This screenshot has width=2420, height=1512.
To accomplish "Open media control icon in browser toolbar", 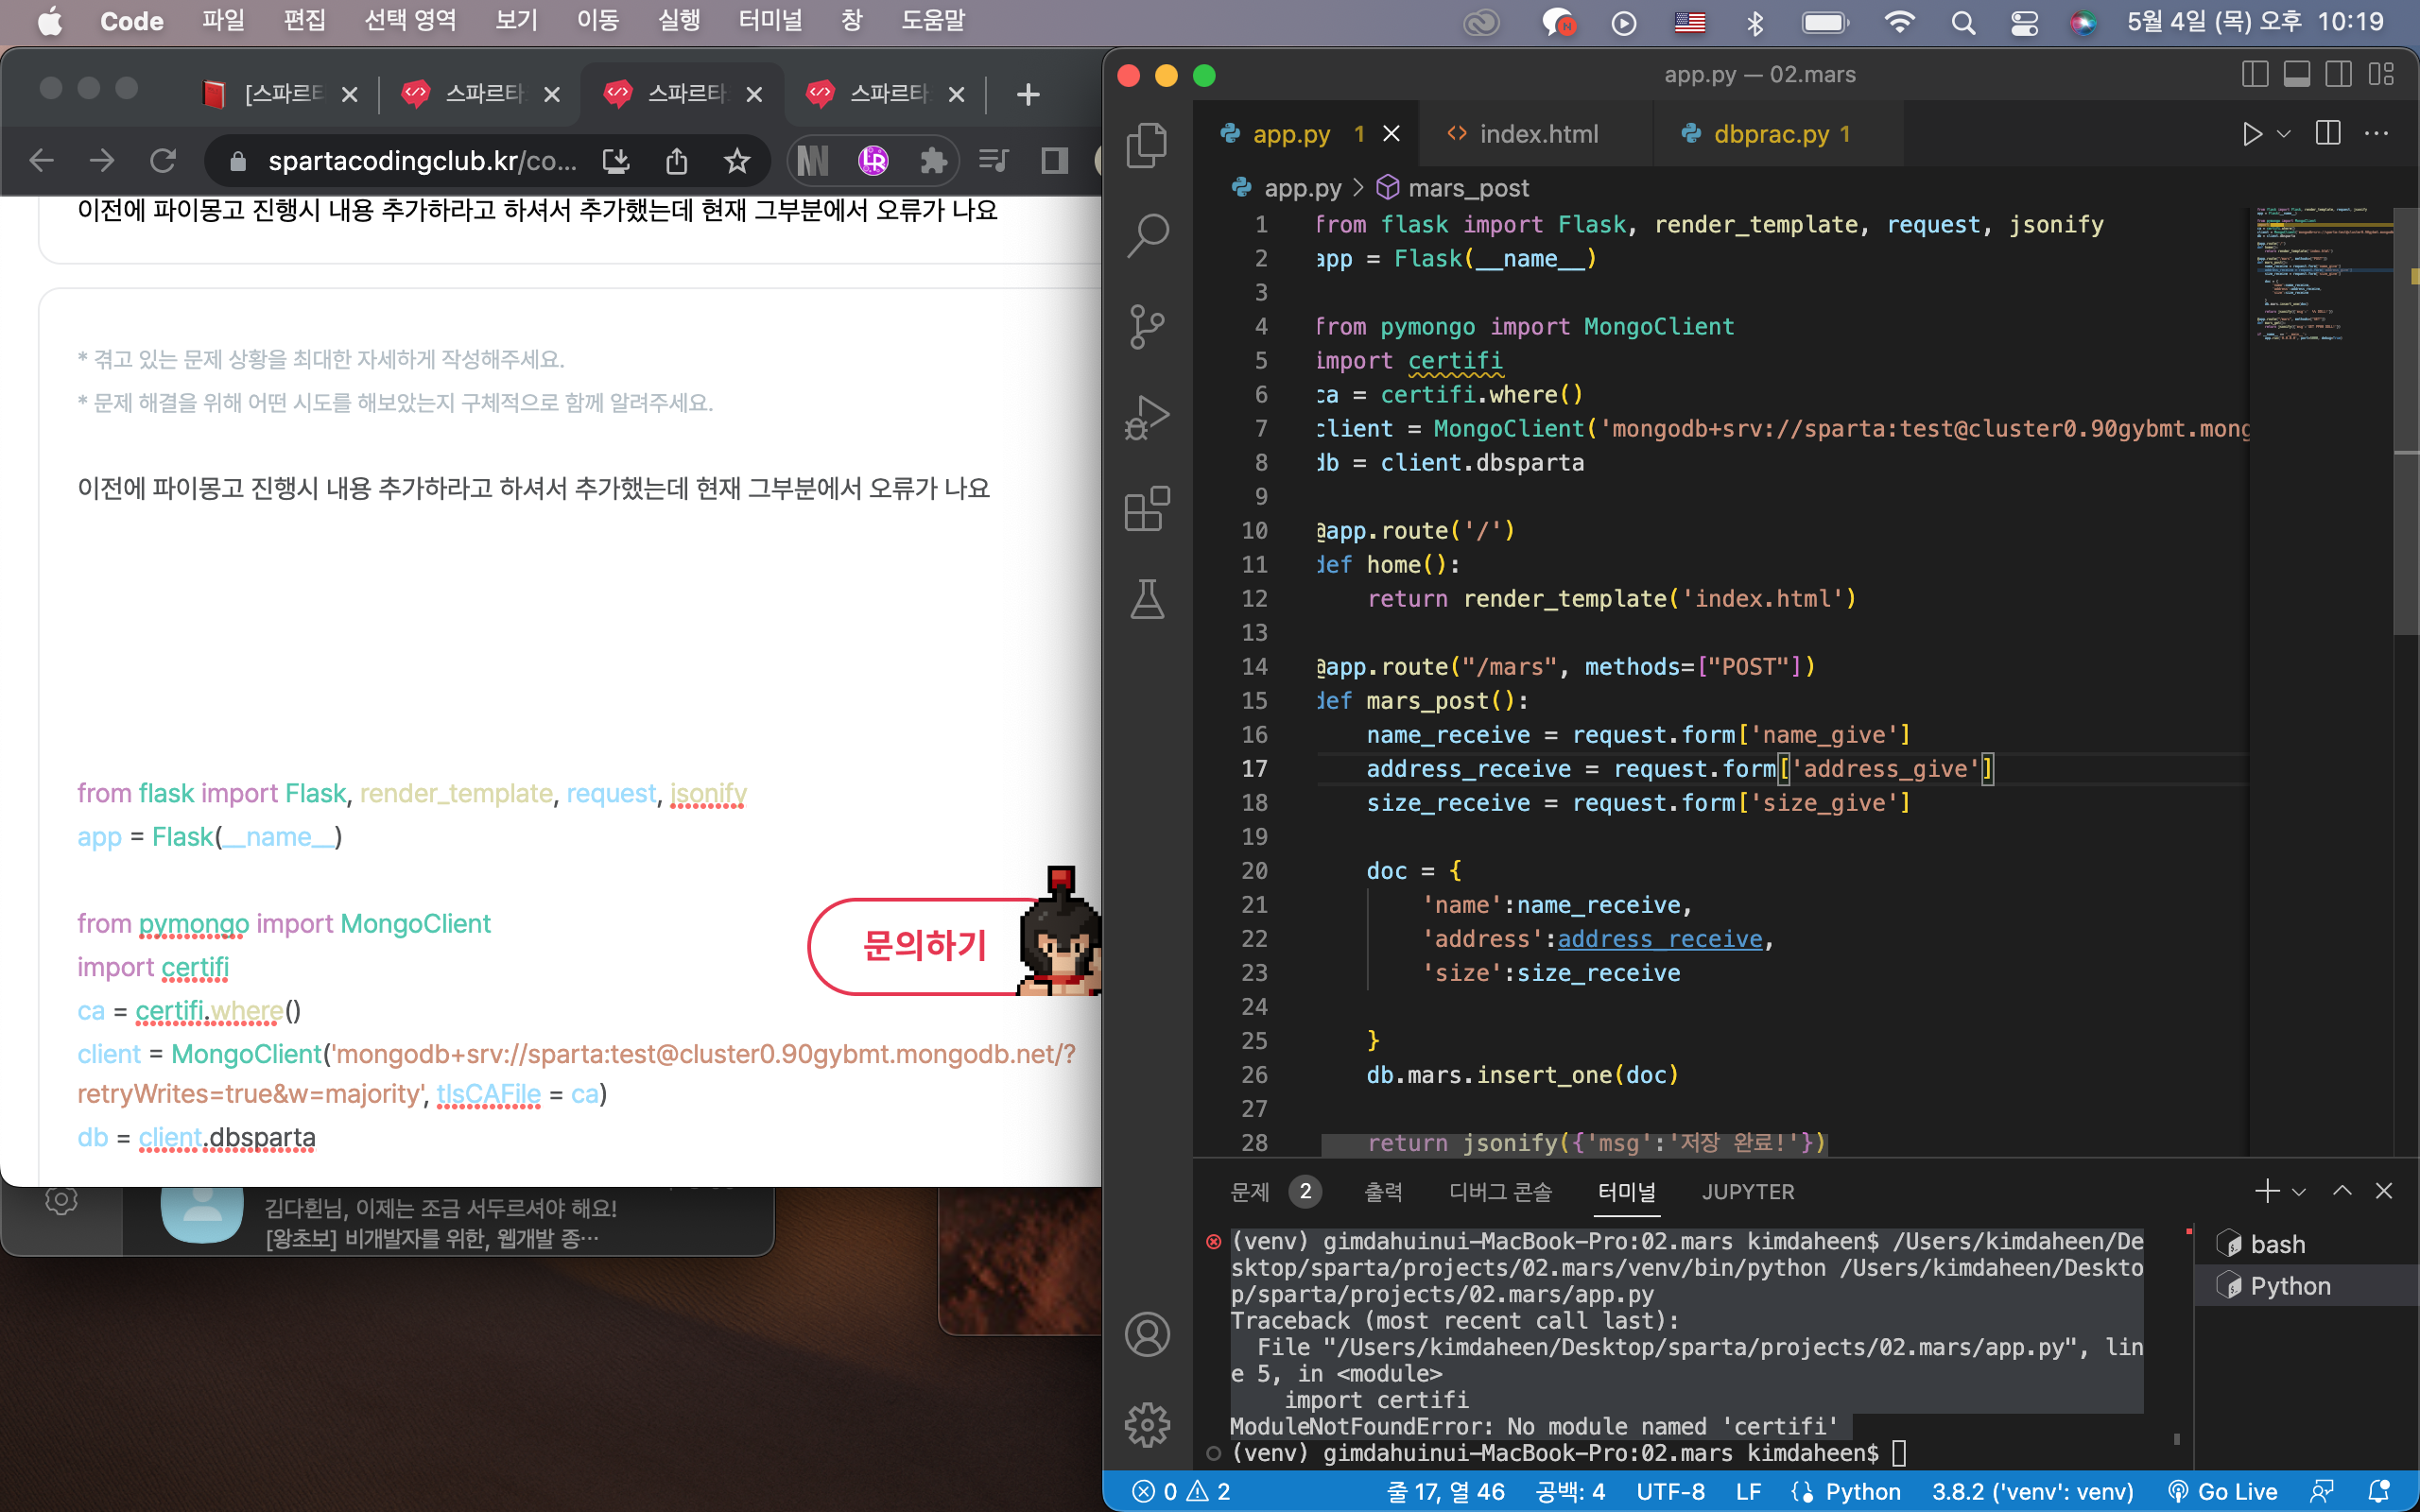I will click(x=993, y=161).
